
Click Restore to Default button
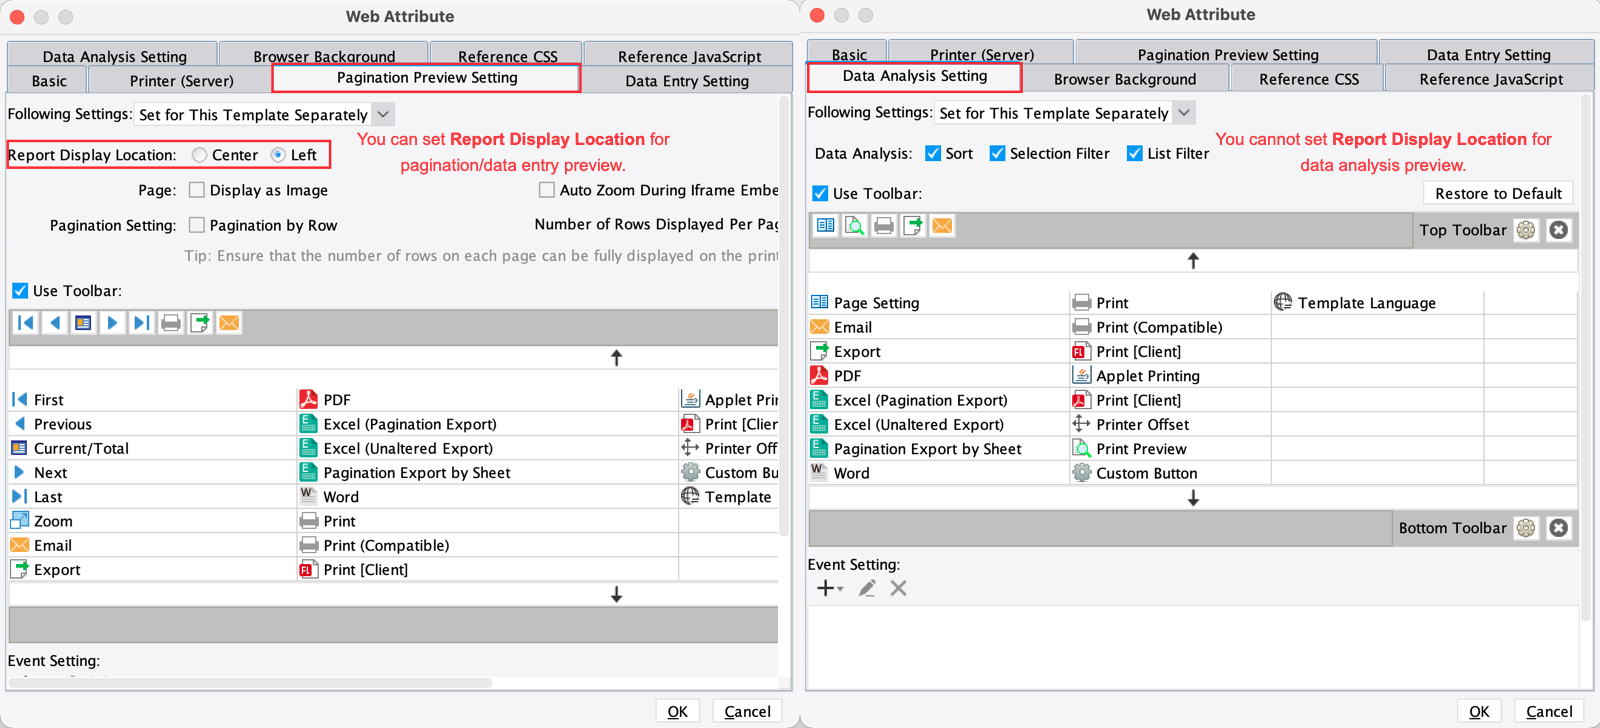[x=1498, y=193]
